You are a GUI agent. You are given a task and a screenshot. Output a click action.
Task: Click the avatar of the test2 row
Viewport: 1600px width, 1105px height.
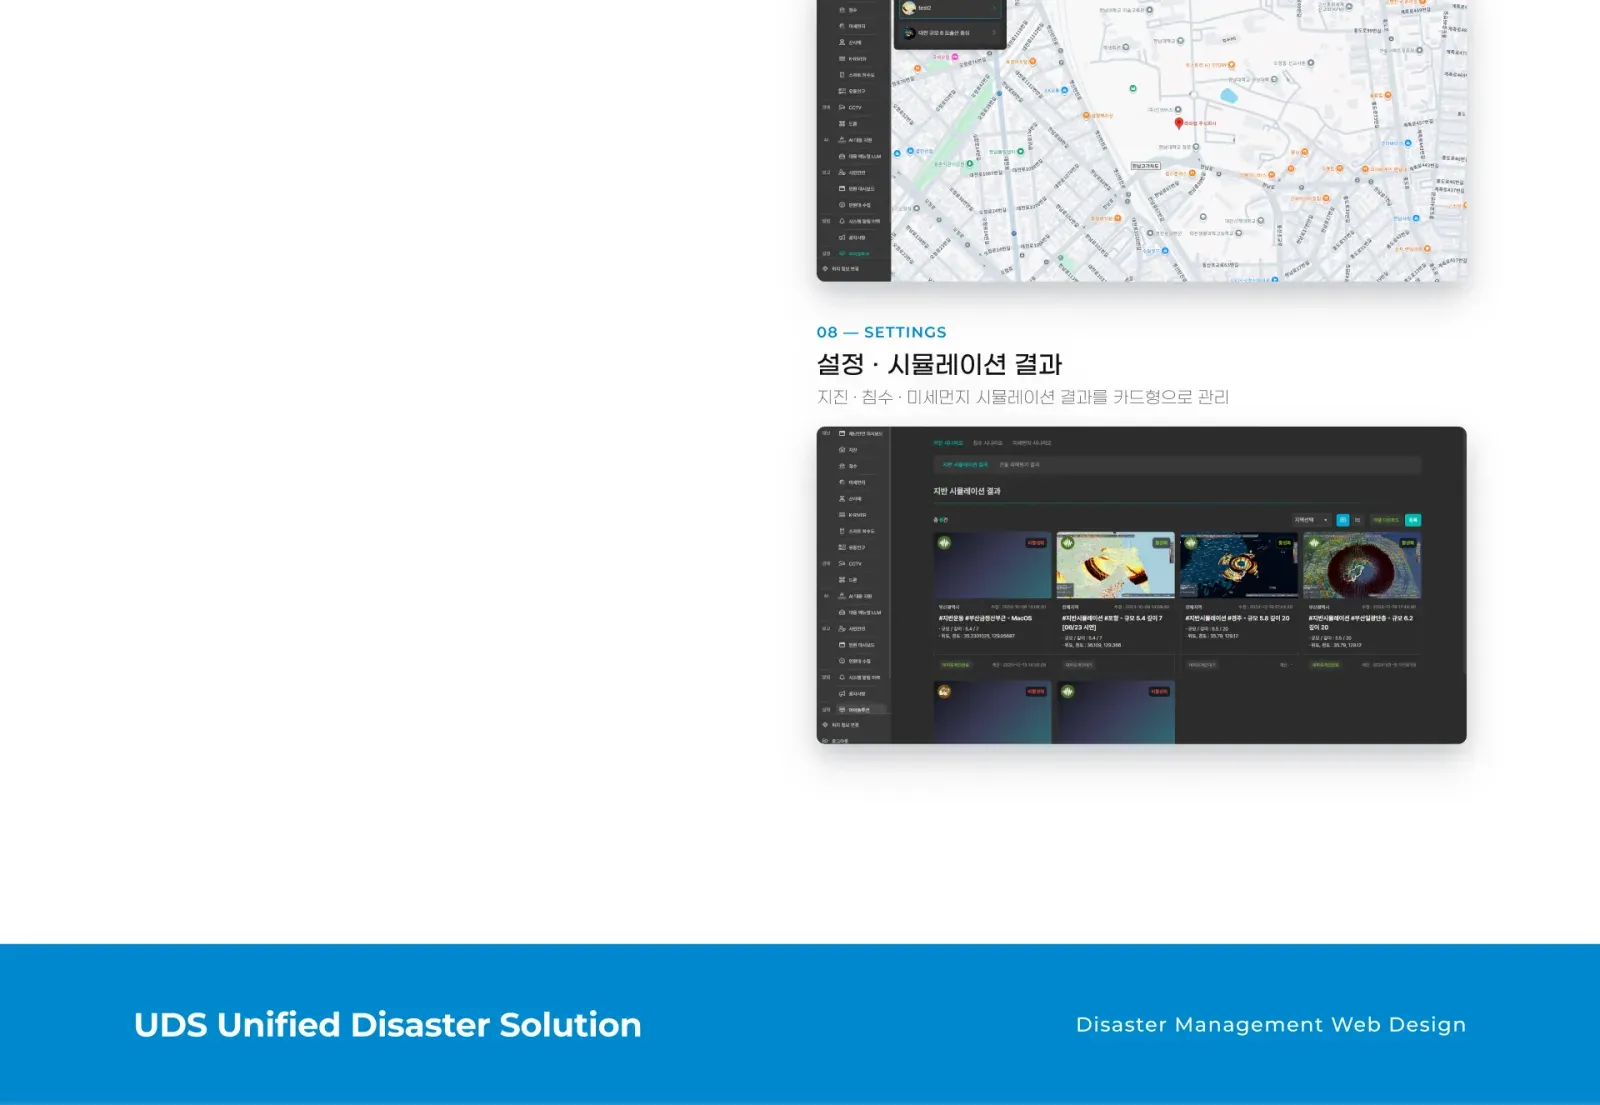point(908,8)
